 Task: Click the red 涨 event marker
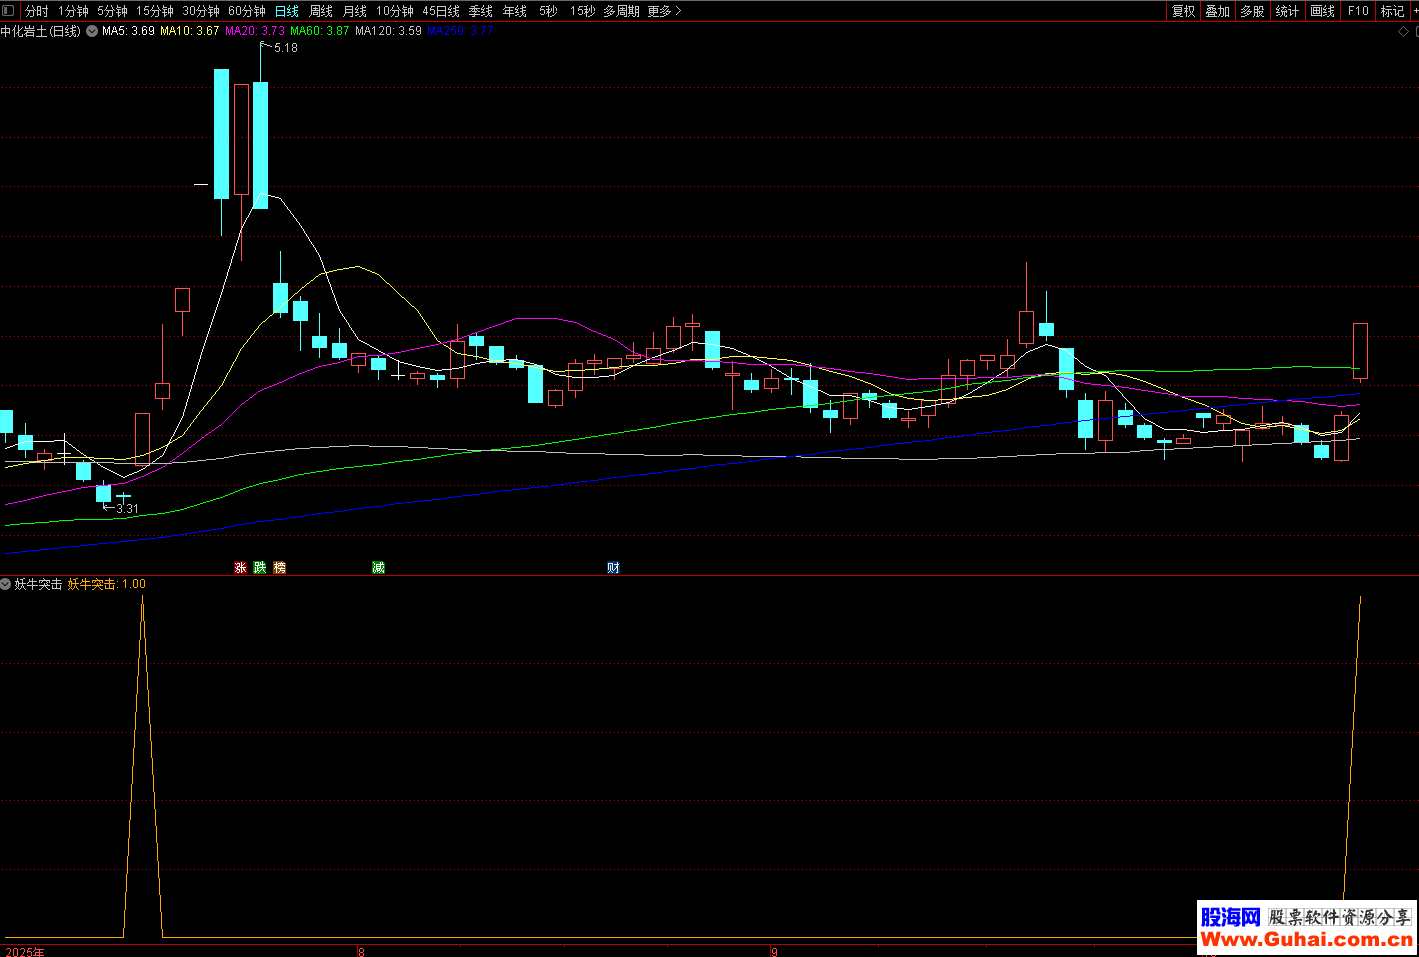(240, 567)
